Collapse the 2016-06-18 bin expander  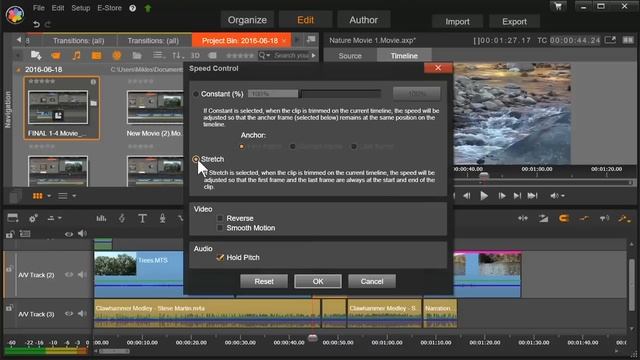(x=18, y=70)
